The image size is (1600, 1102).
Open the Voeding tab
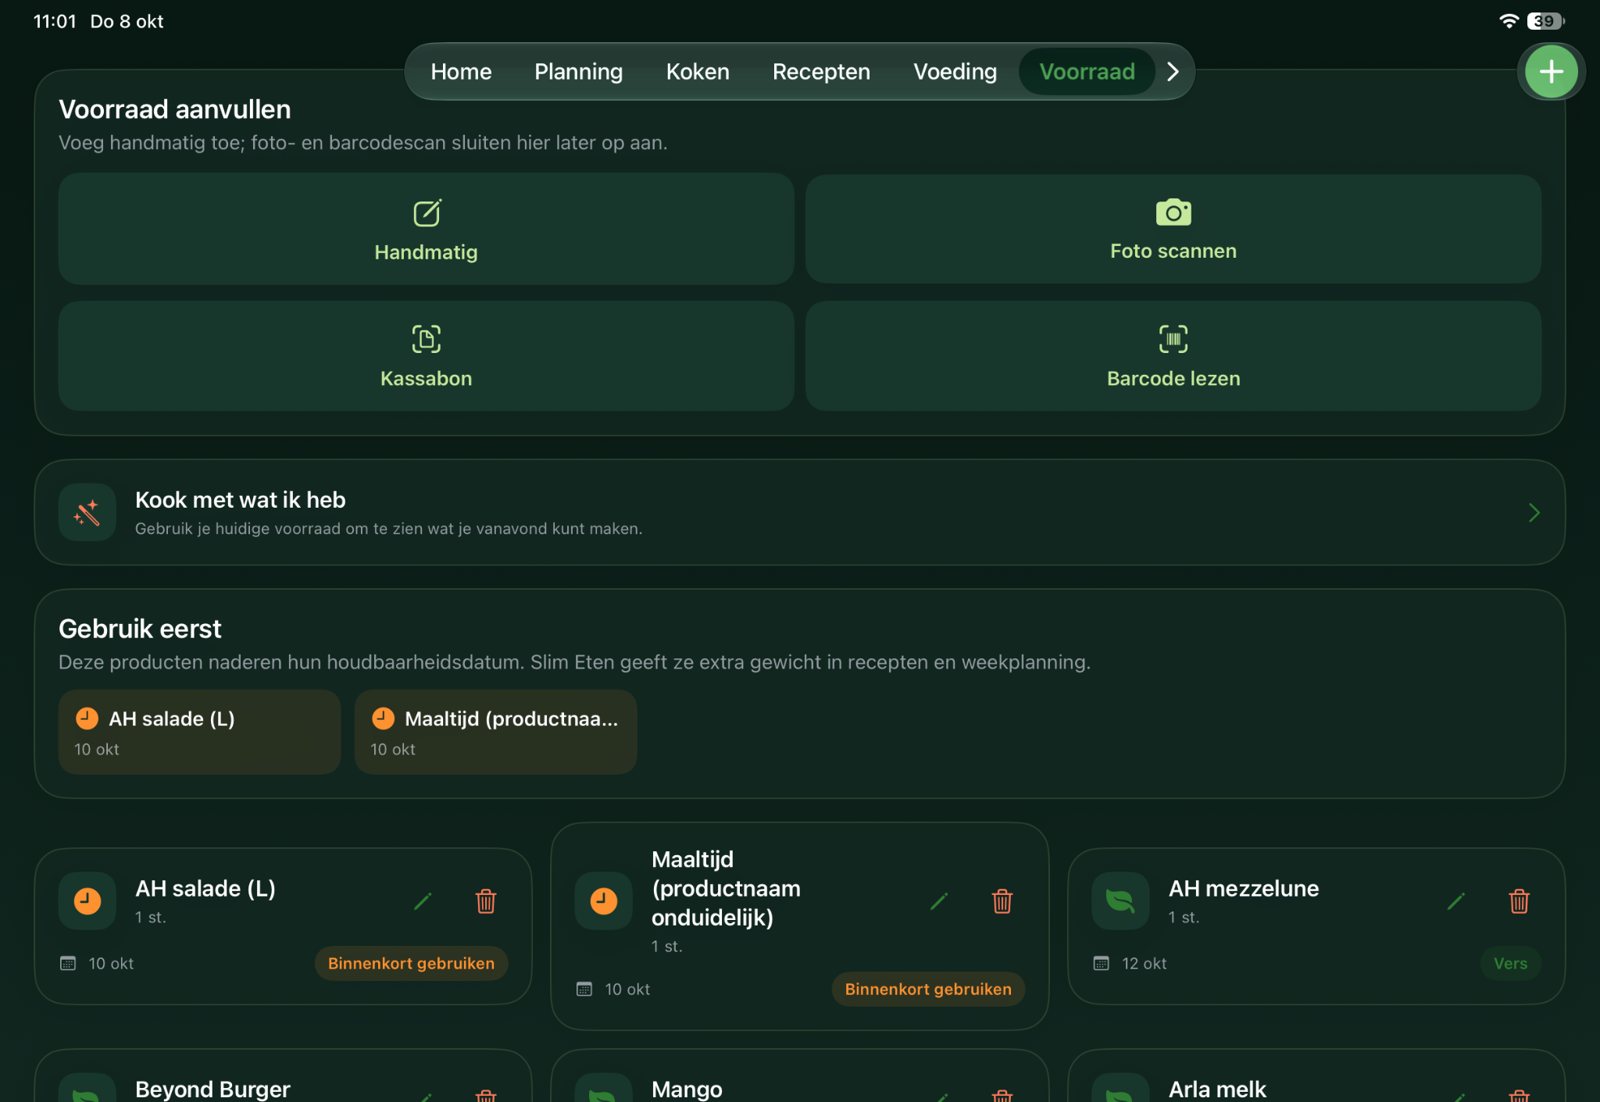tap(955, 72)
